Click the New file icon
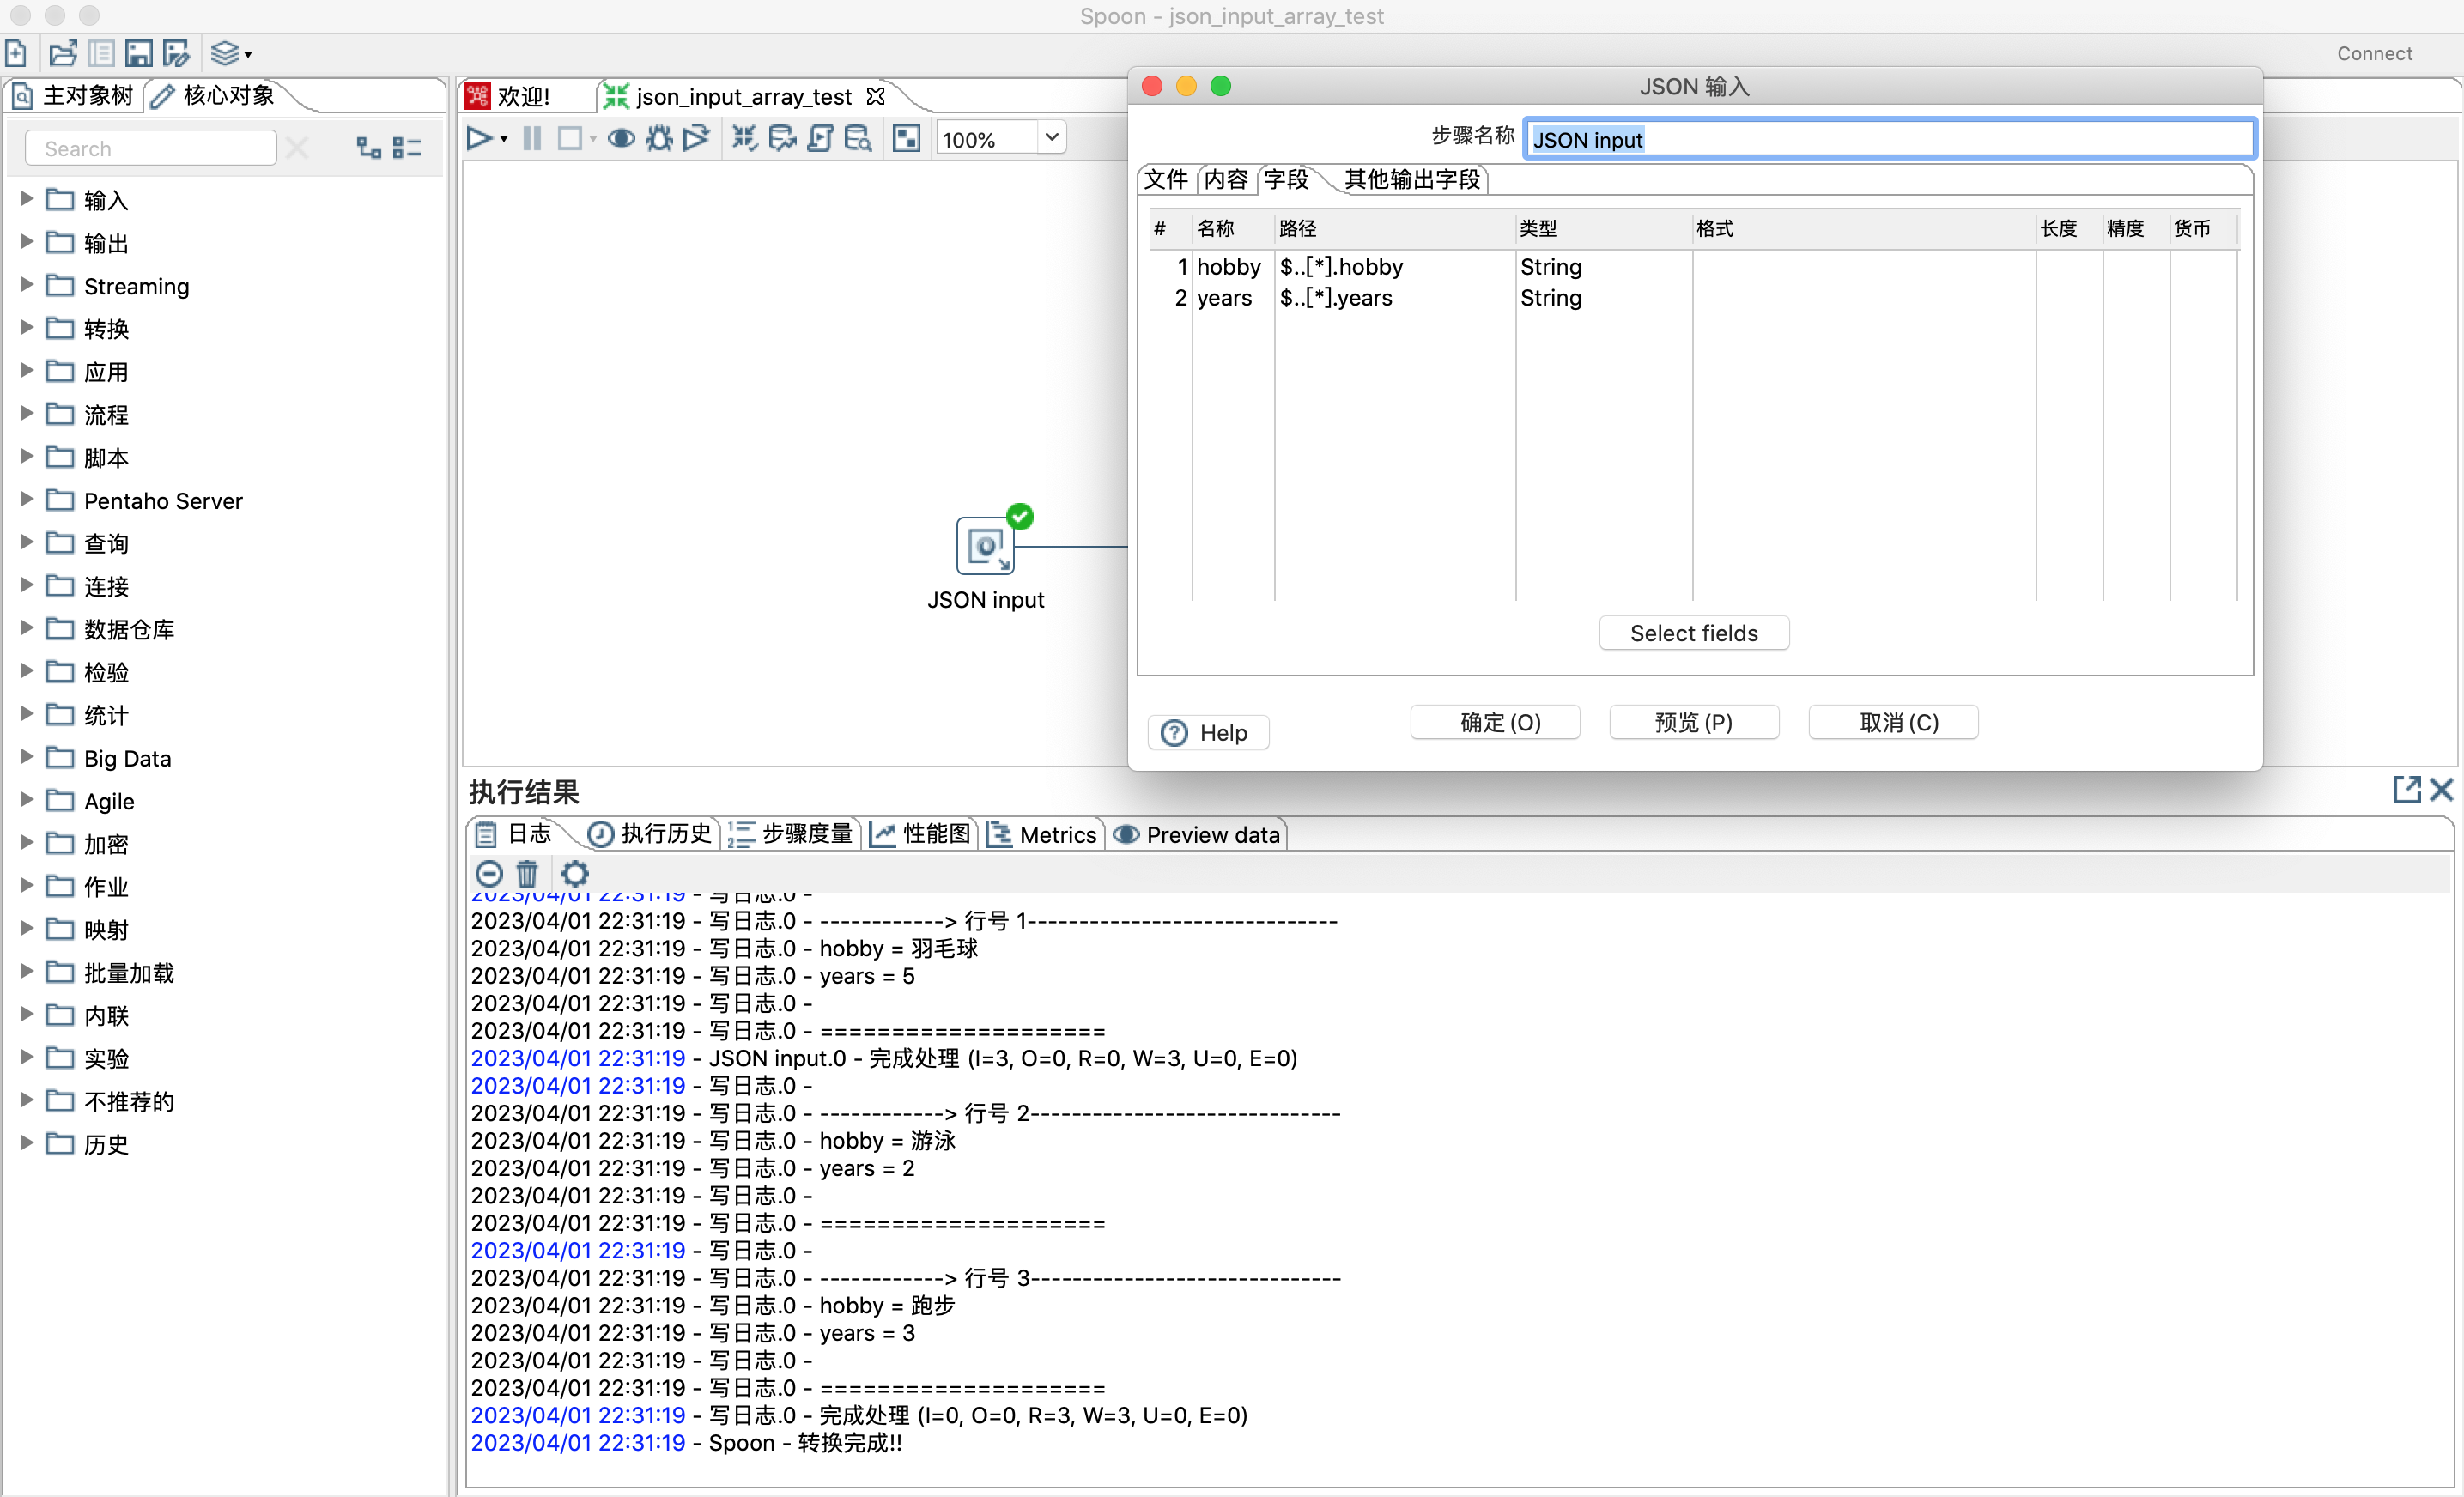The height and width of the screenshot is (1497, 2464). pyautogui.click(x=16, y=53)
